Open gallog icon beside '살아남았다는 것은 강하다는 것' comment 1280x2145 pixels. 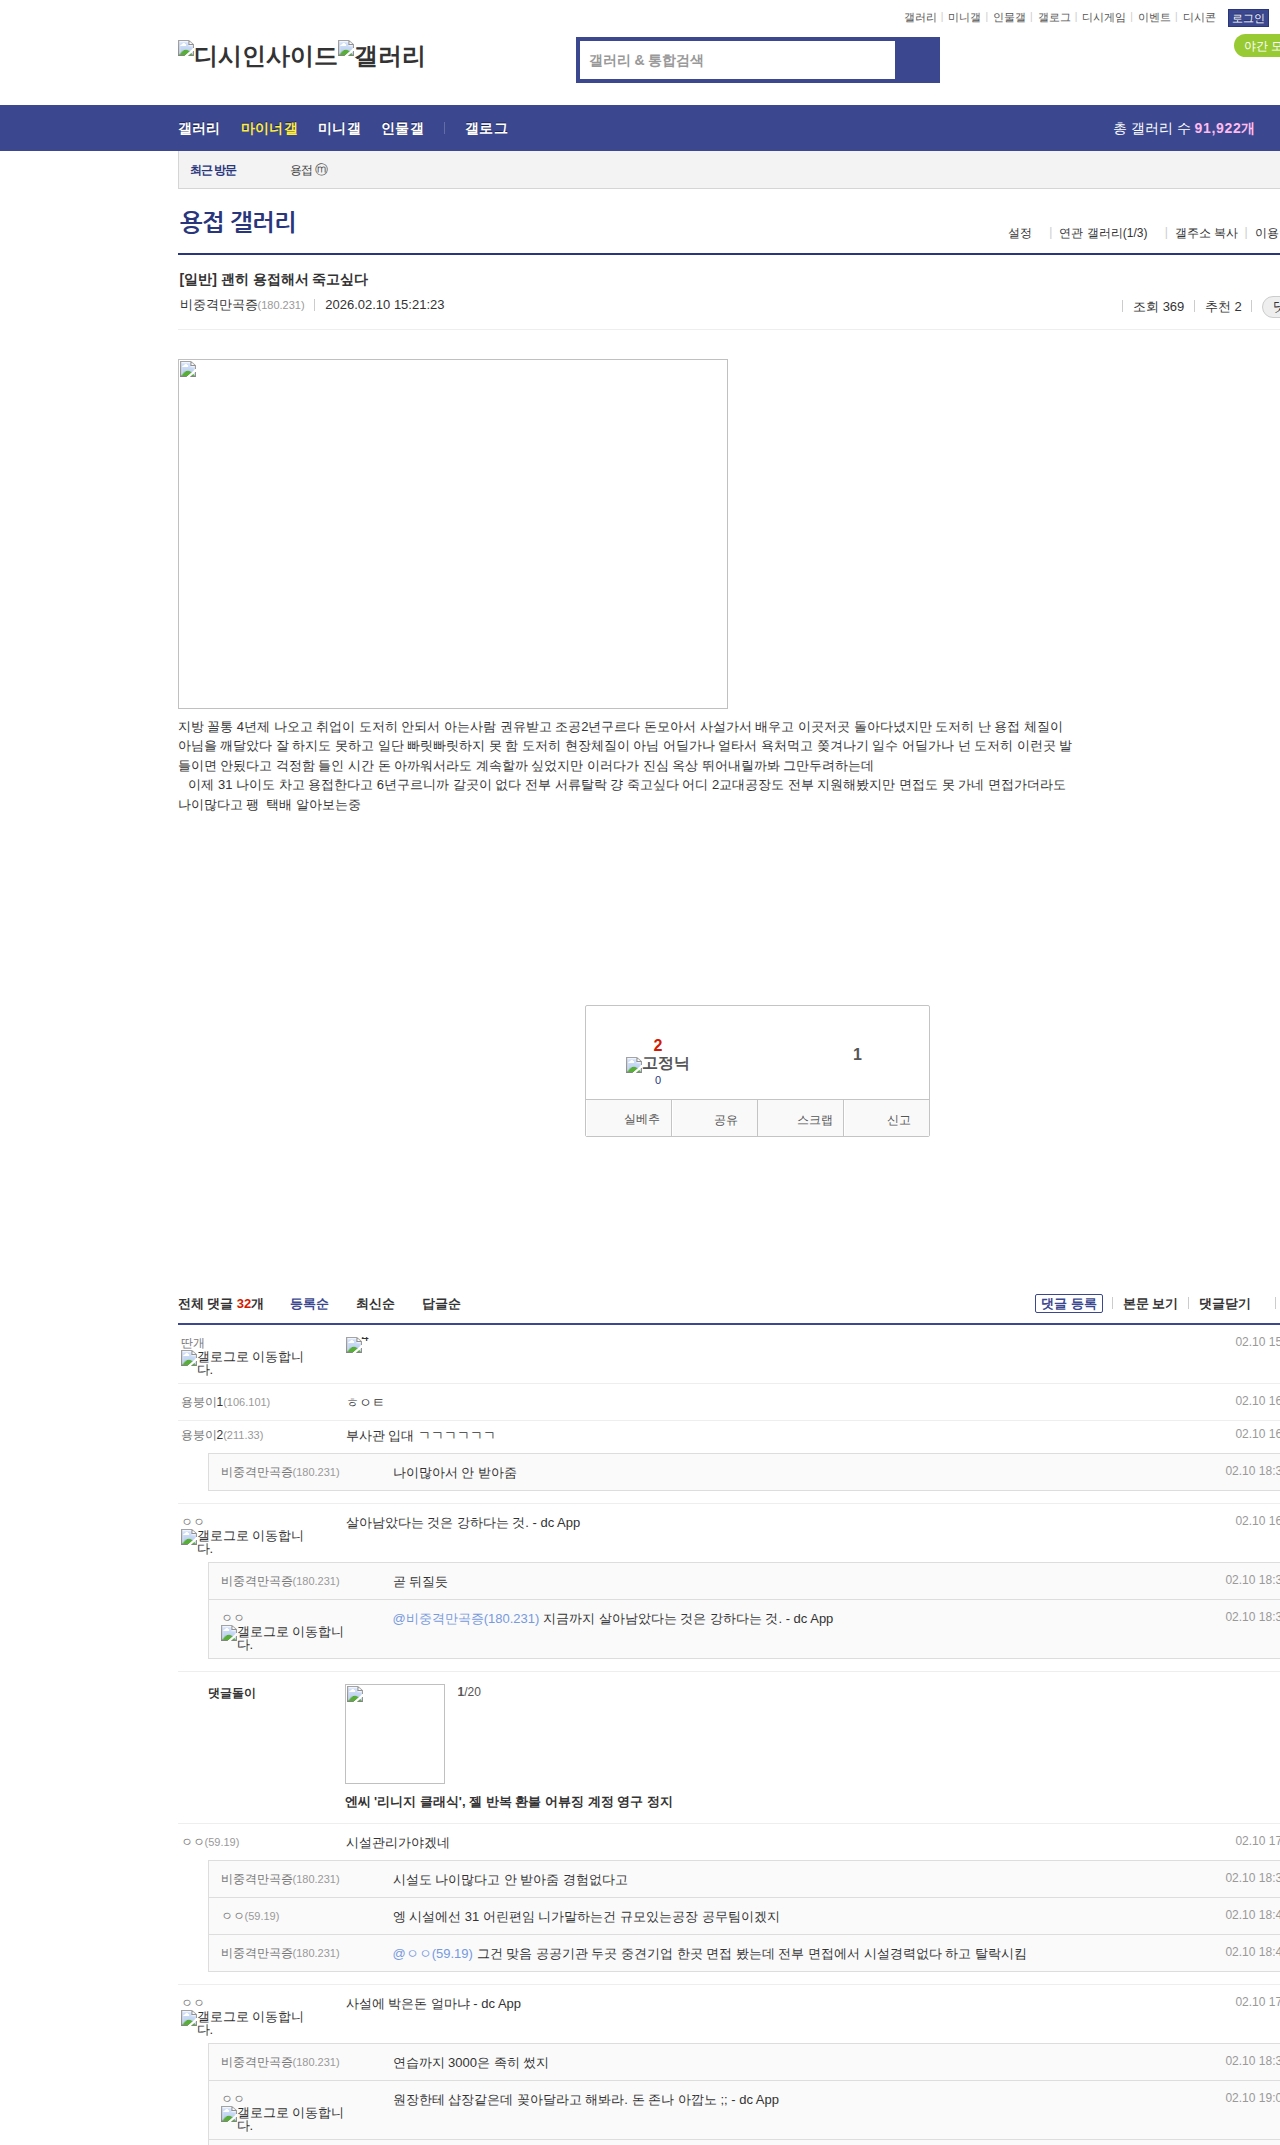(242, 1542)
